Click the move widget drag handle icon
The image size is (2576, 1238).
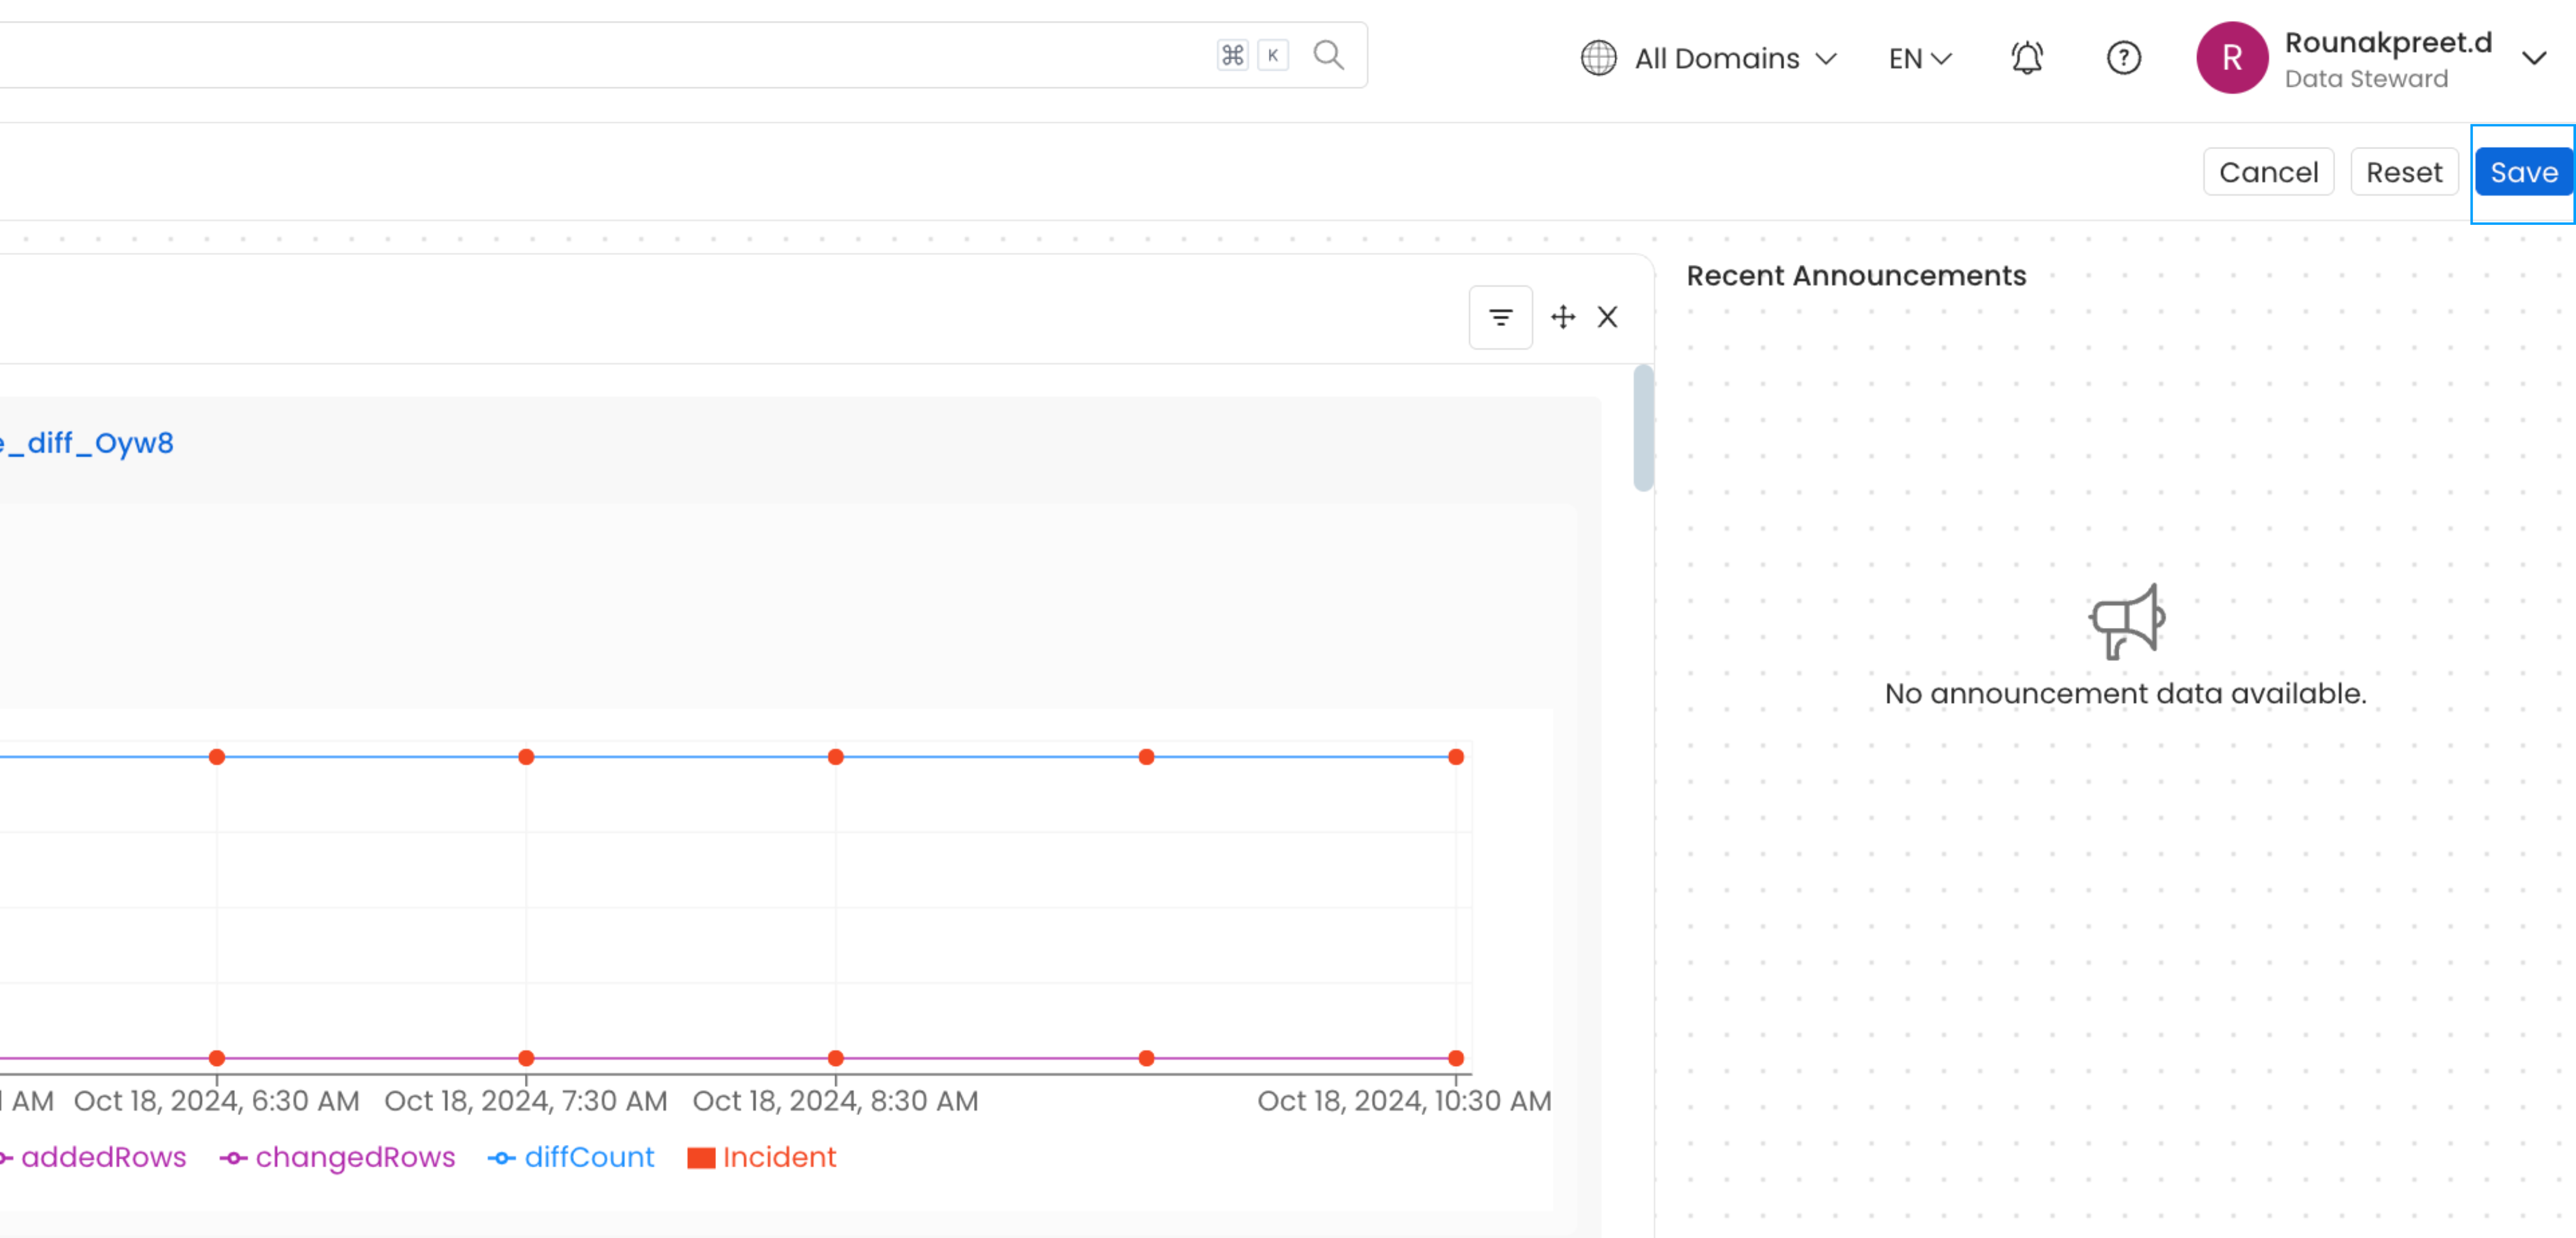[x=1562, y=317]
